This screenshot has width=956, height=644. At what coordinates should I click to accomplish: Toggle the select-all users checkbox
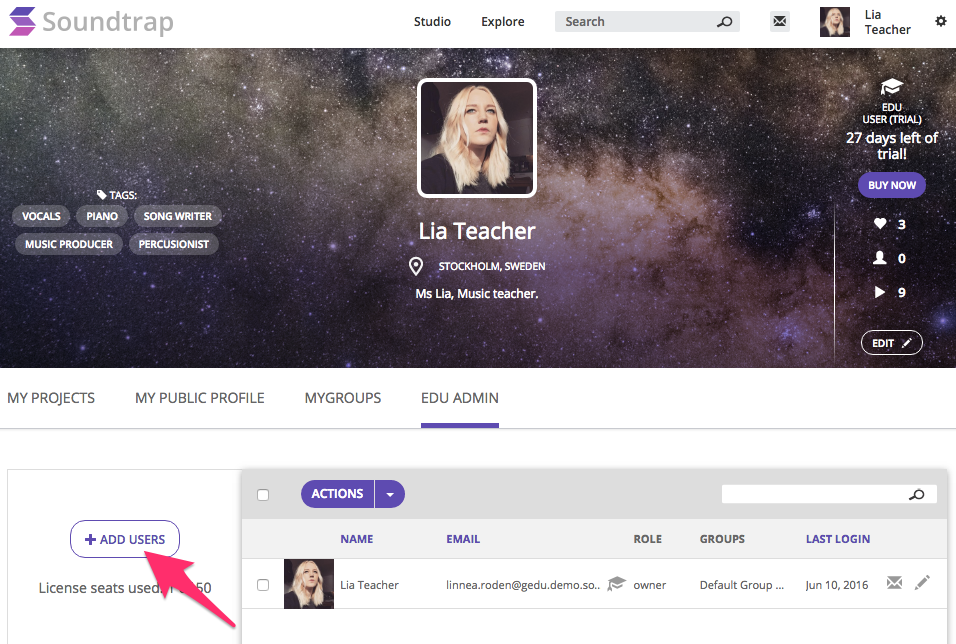pyautogui.click(x=263, y=495)
